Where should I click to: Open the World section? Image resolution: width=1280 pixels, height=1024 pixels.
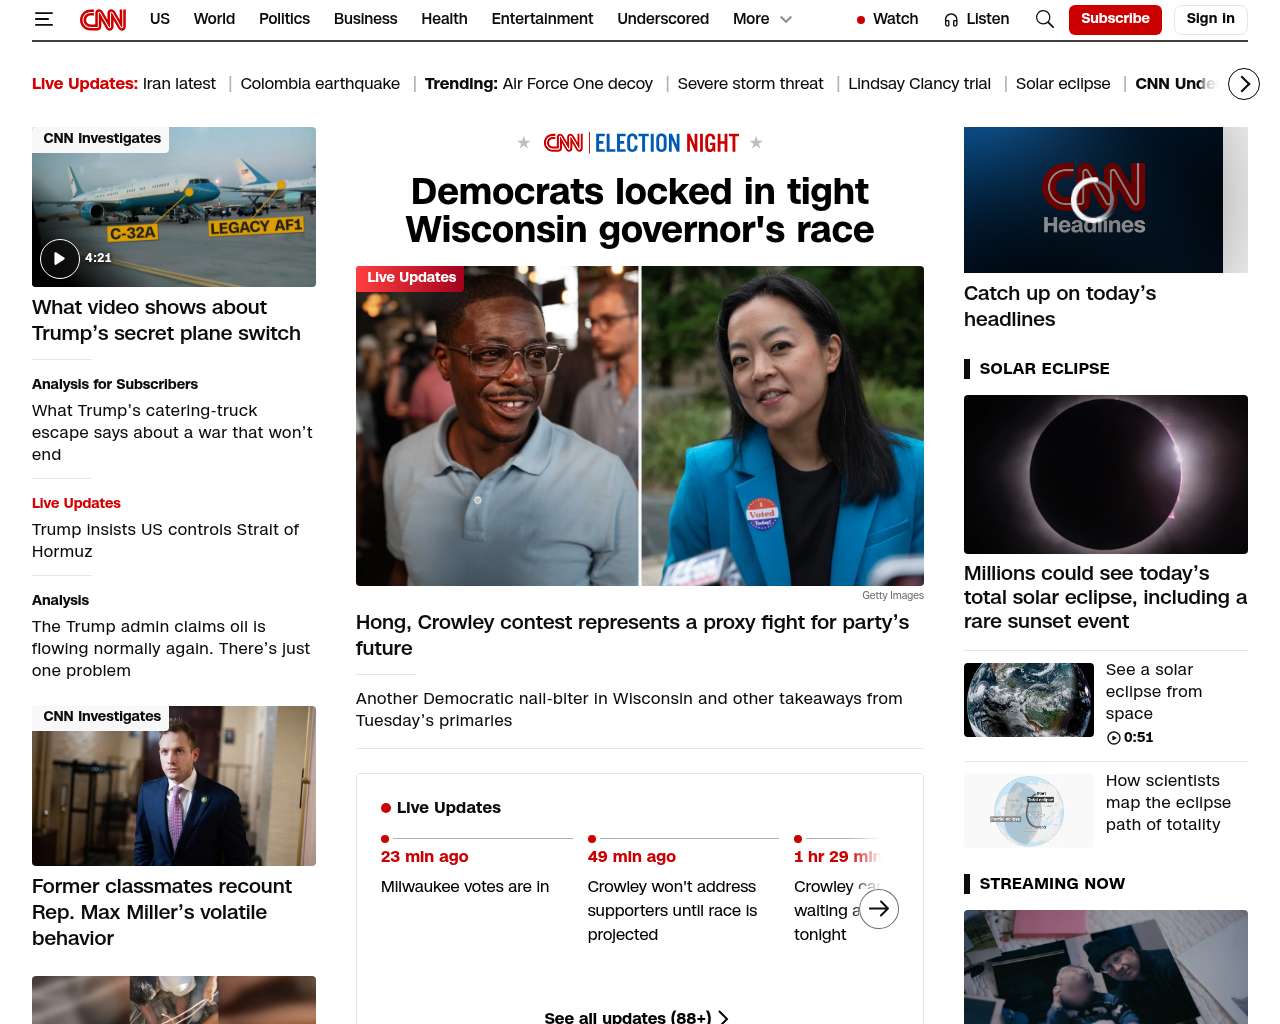pyautogui.click(x=214, y=19)
